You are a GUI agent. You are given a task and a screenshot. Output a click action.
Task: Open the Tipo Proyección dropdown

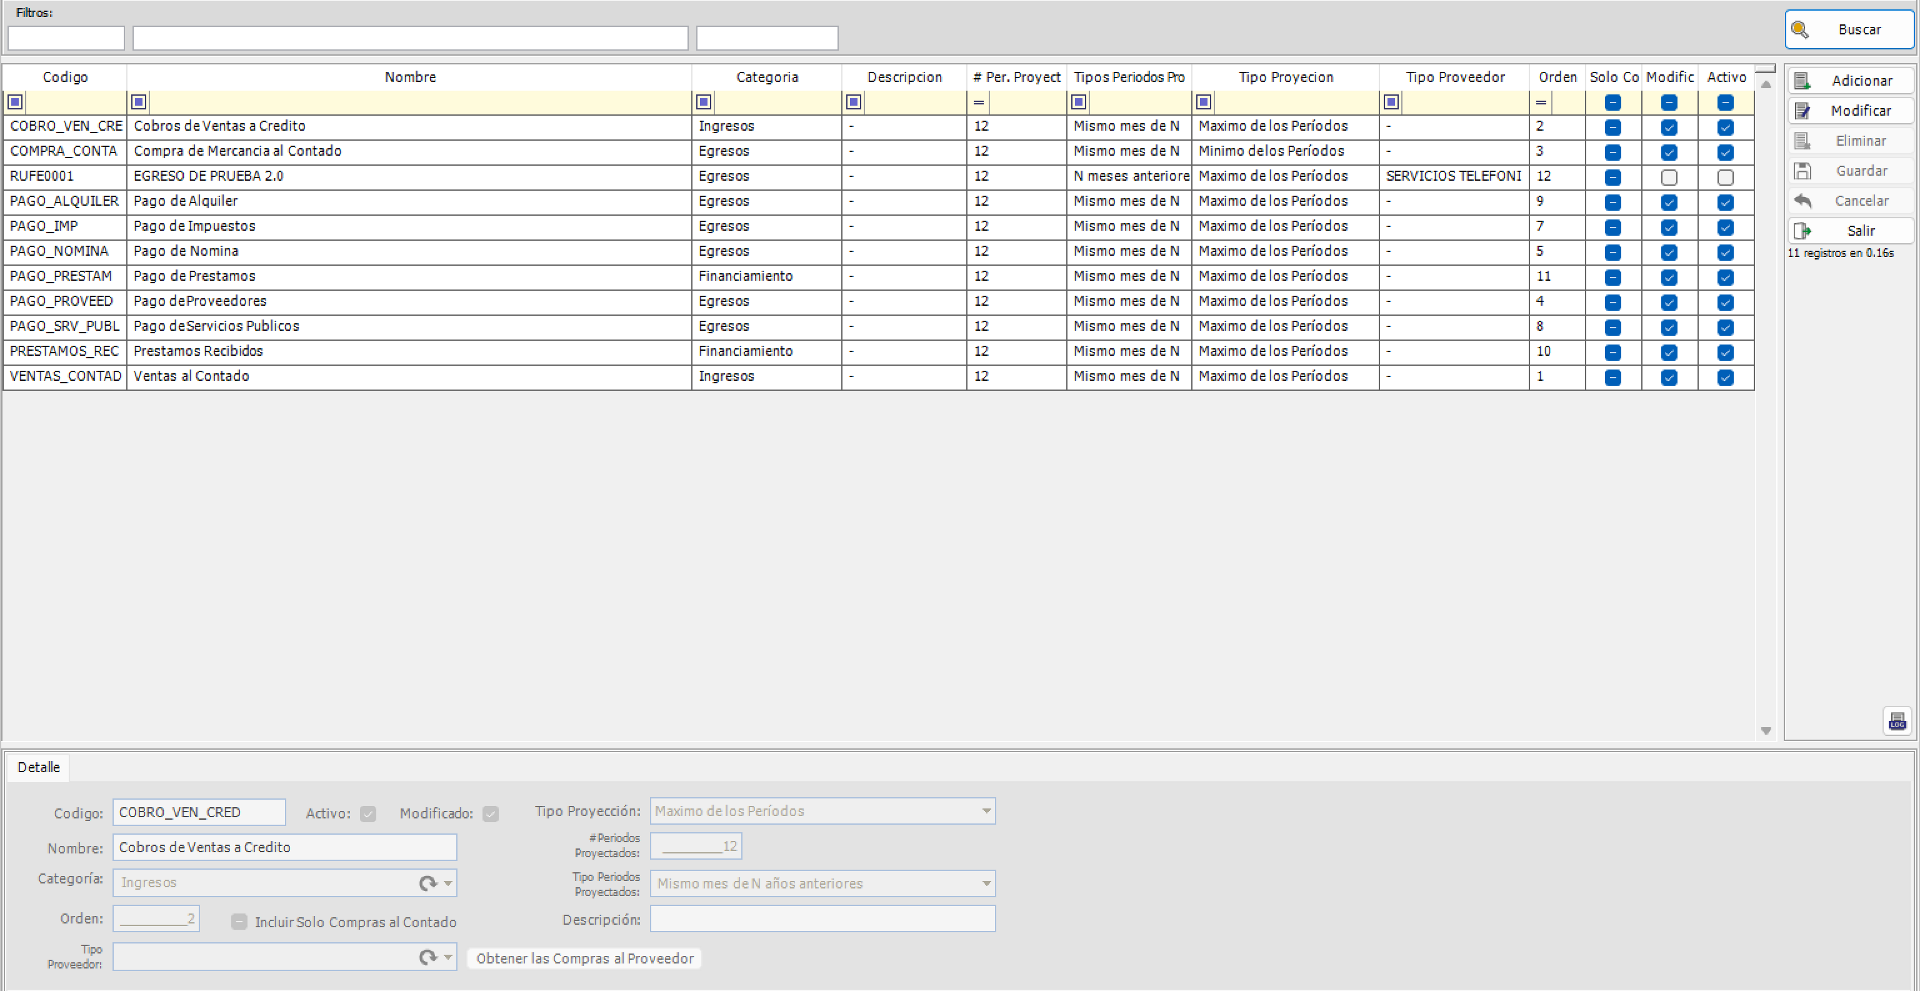[984, 811]
